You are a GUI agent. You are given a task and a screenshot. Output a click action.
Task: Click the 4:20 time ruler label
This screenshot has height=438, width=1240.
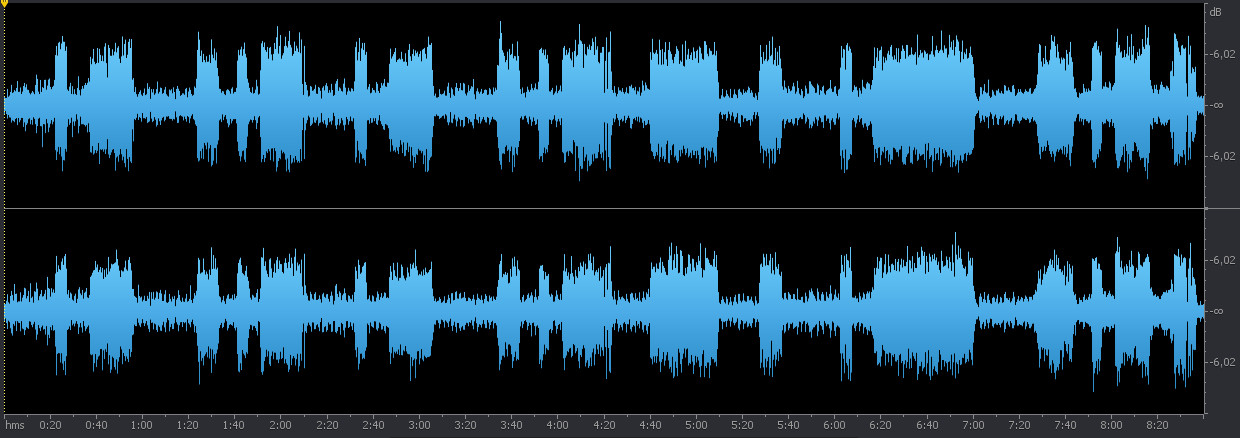pyautogui.click(x=604, y=424)
